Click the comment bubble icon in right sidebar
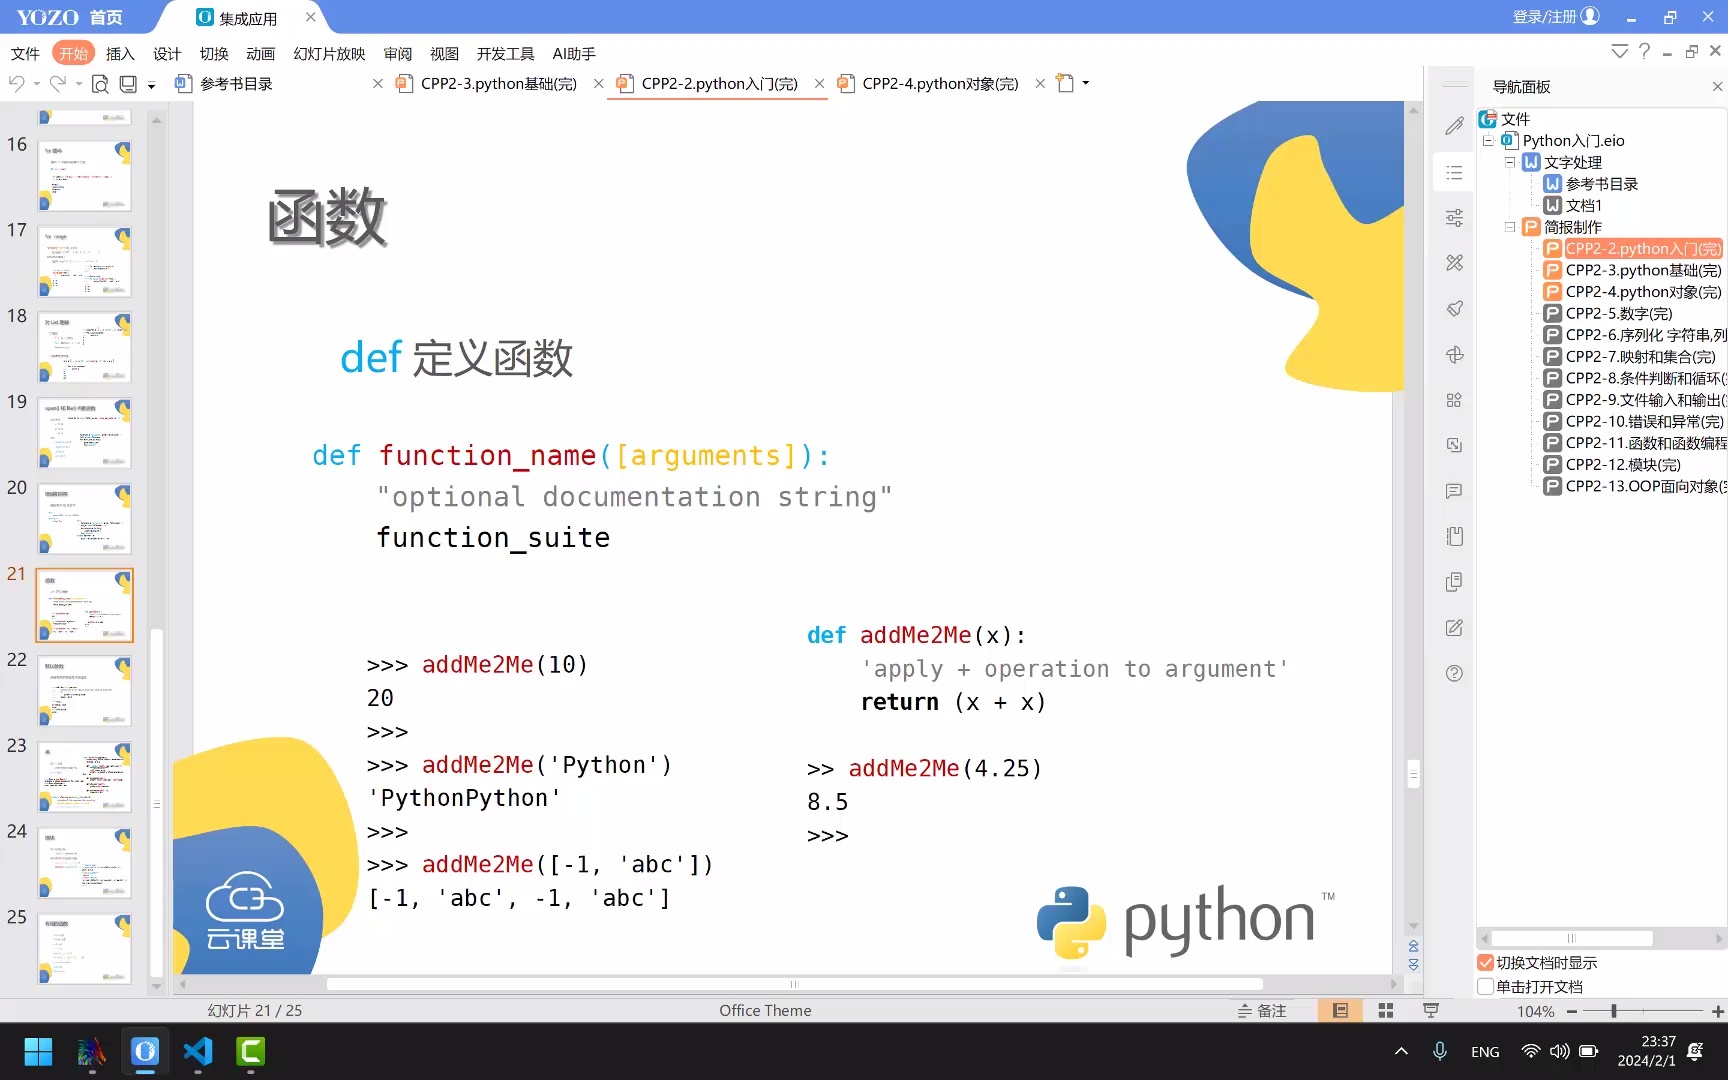This screenshot has width=1728, height=1080. pos(1454,491)
